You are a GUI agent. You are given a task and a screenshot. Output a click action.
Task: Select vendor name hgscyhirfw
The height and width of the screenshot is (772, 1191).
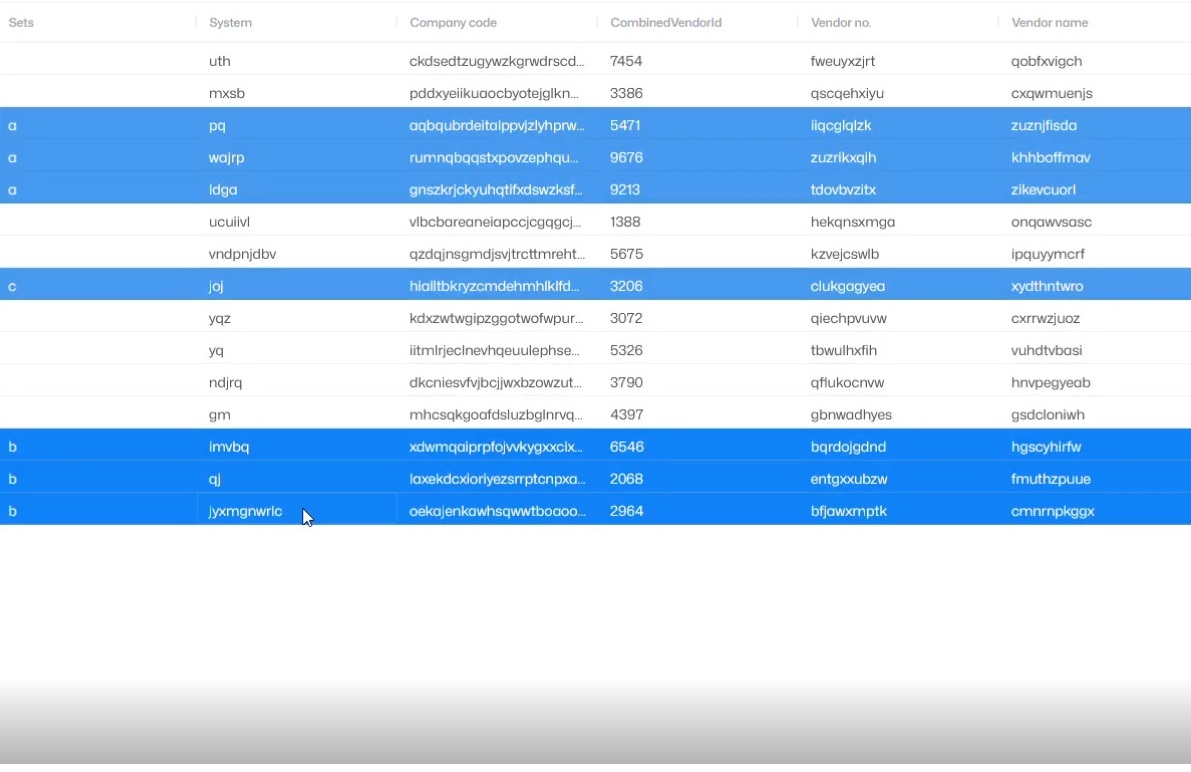point(1046,446)
